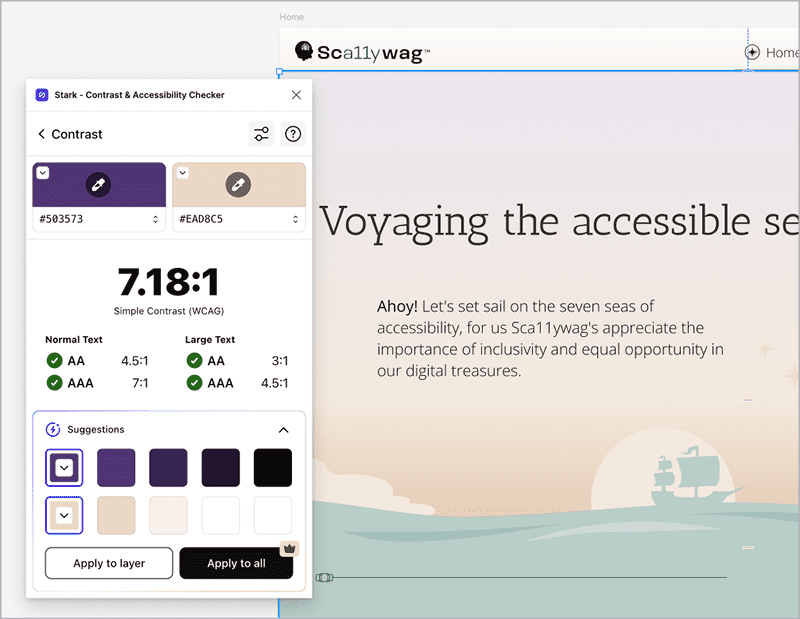The height and width of the screenshot is (619, 800).
Task: Select the black suggestion swatch
Action: point(273,467)
